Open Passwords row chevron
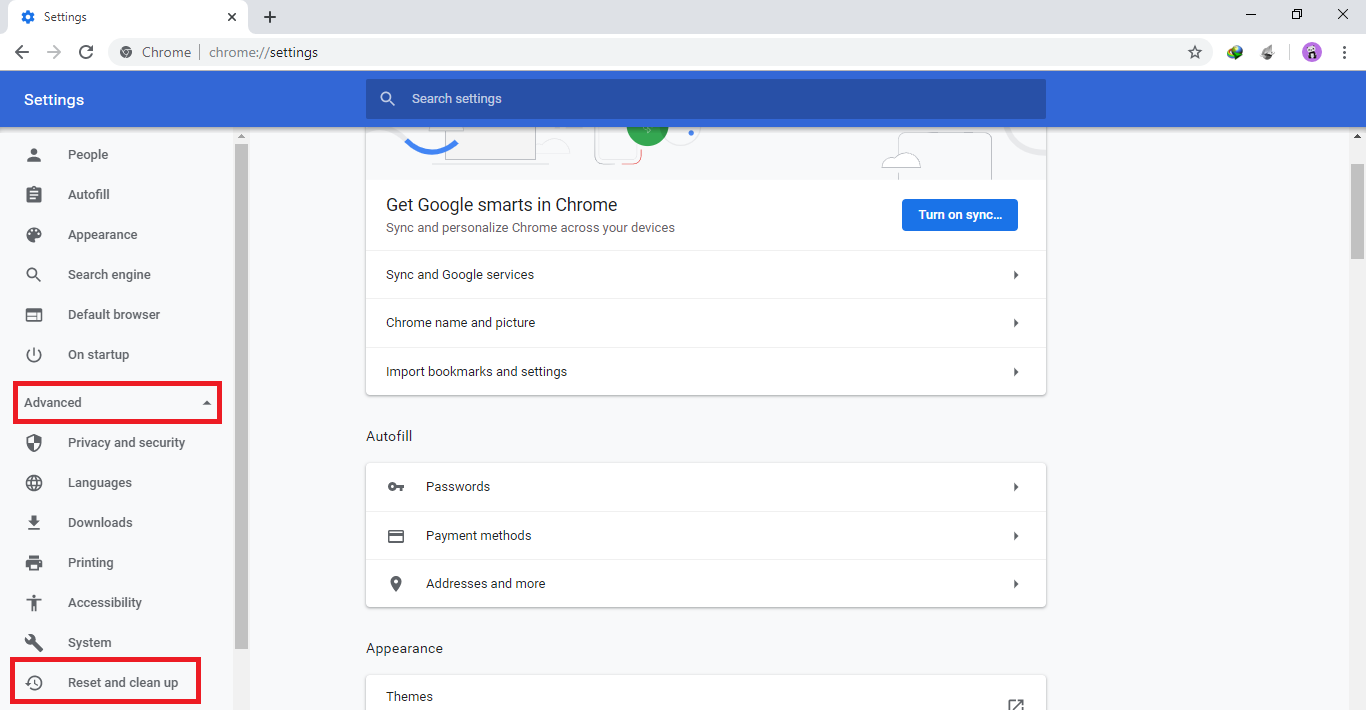The height and width of the screenshot is (710, 1366). pos(1016,487)
